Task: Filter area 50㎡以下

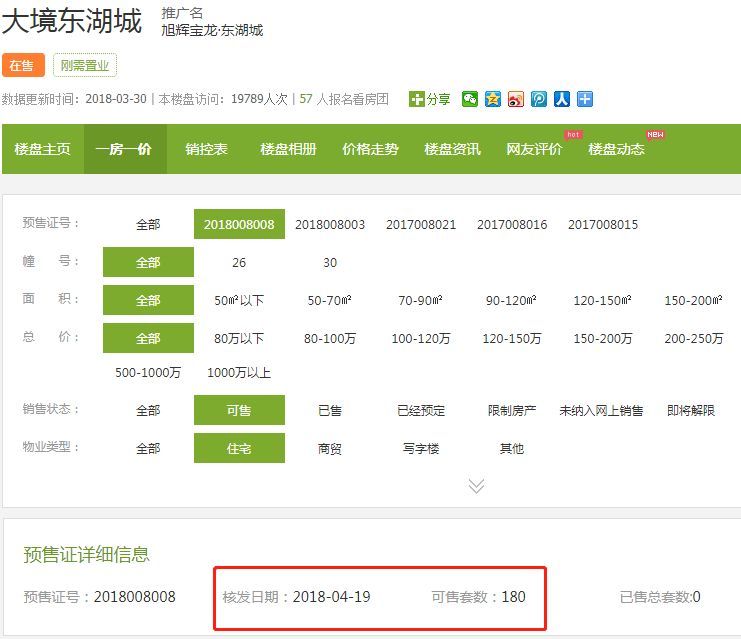Action: (239, 300)
